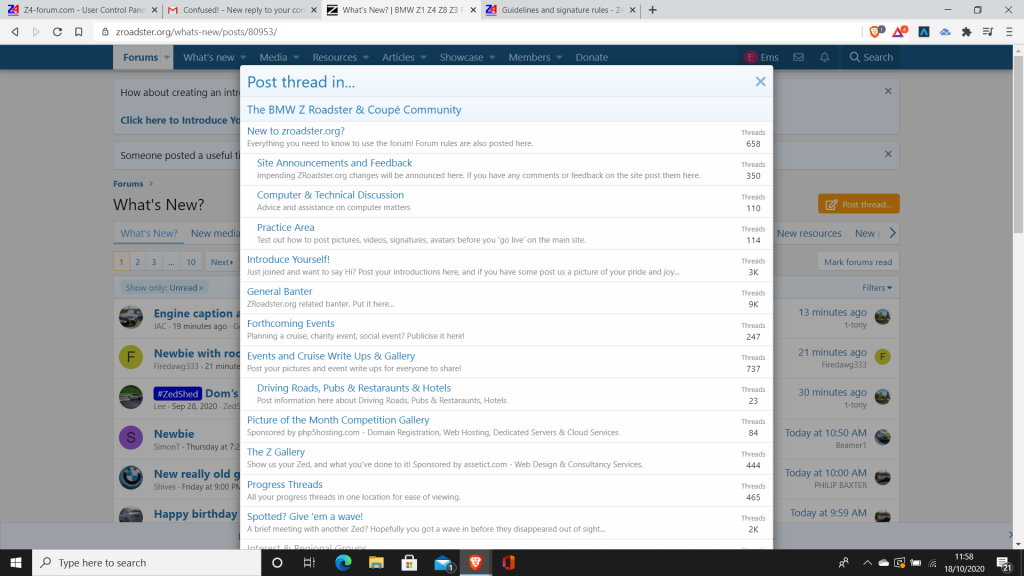
Task: Open the Forums nav tab
Action: [140, 57]
